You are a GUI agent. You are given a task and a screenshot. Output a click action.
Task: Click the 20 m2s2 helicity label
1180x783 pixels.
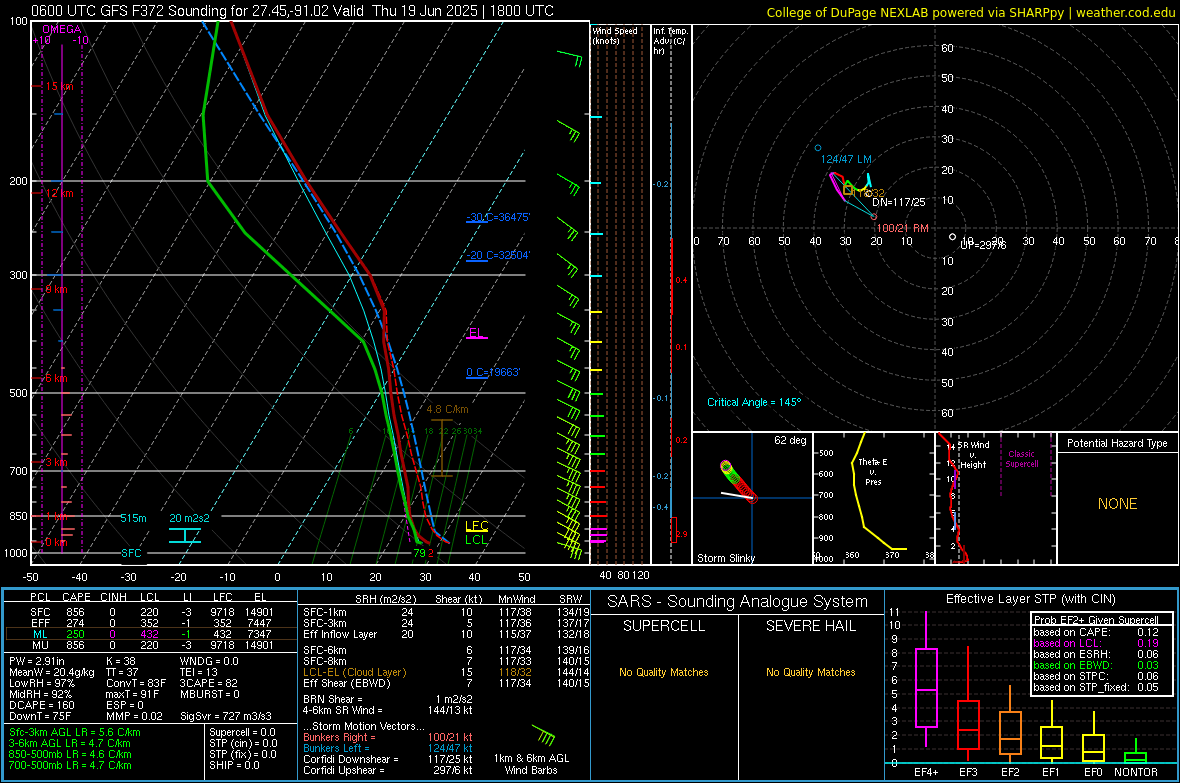click(x=190, y=518)
